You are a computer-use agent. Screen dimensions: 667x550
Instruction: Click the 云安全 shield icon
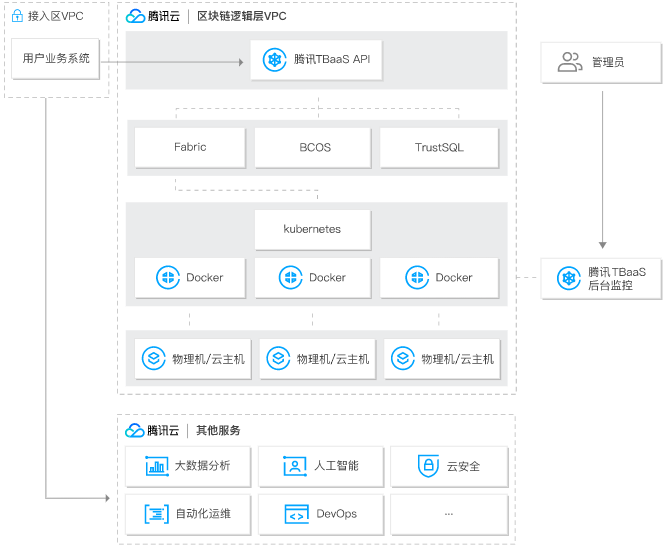[428, 466]
